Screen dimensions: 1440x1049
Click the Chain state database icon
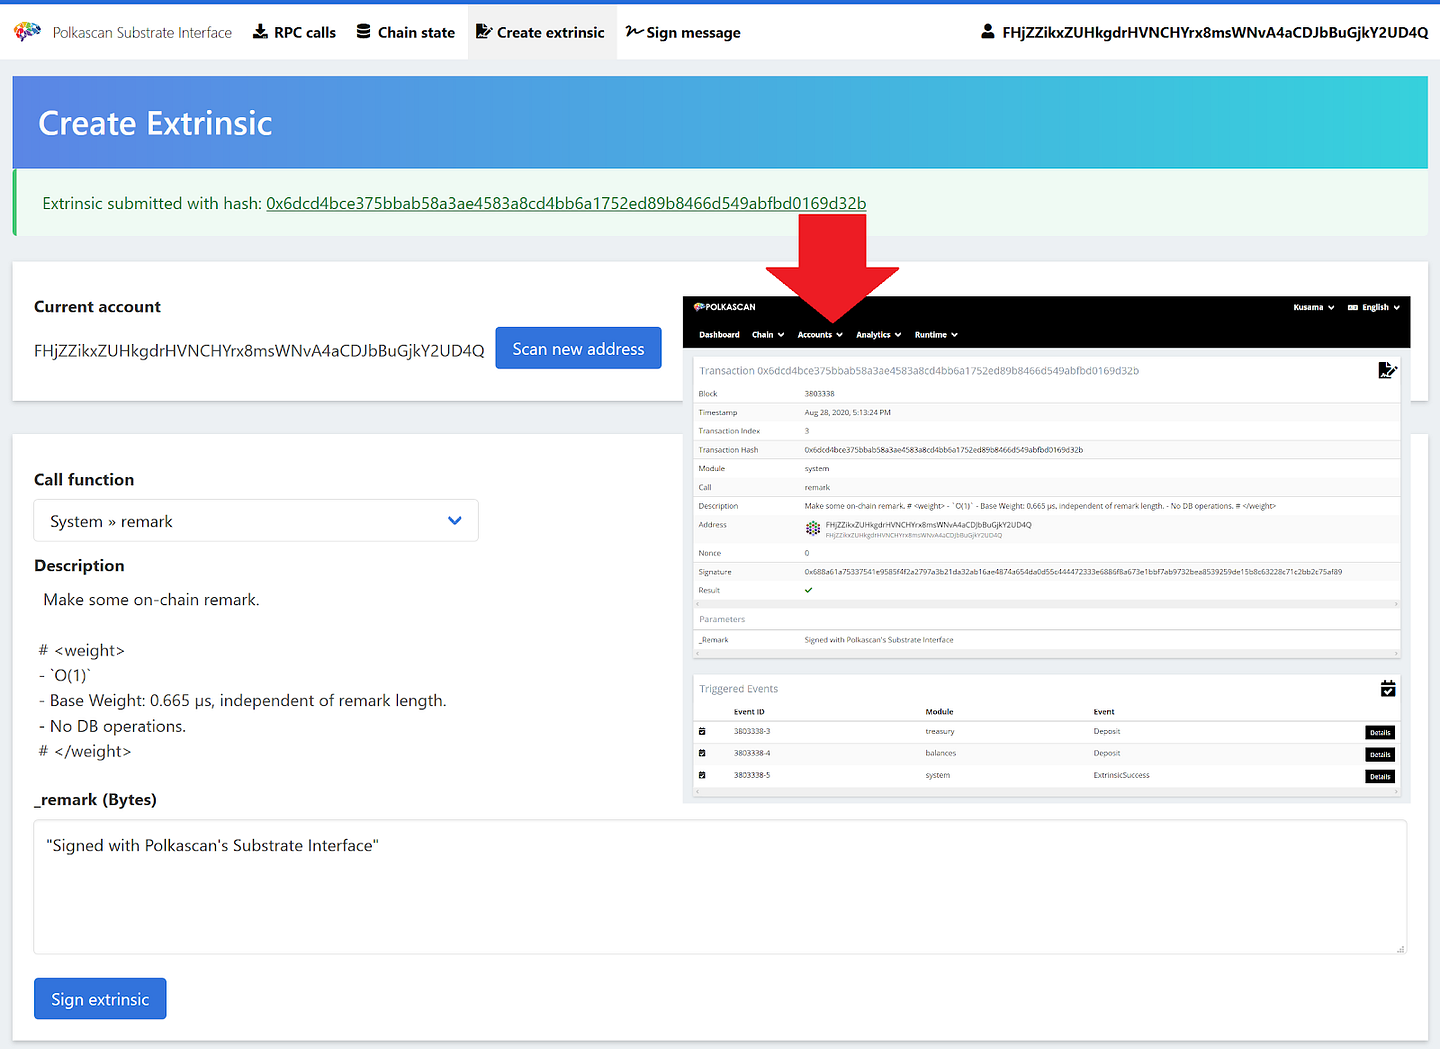click(x=364, y=32)
